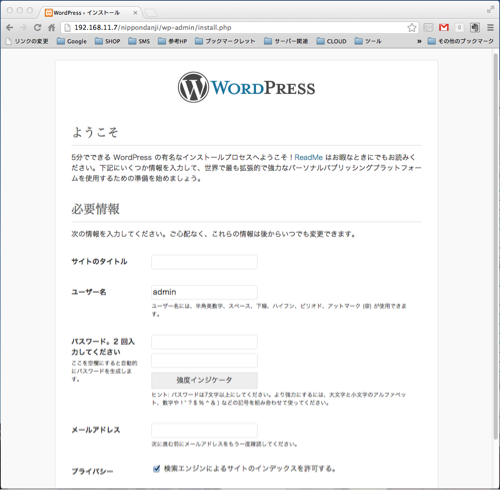
Task: Click the 強度インジケータ strength indicator
Action: tap(204, 380)
